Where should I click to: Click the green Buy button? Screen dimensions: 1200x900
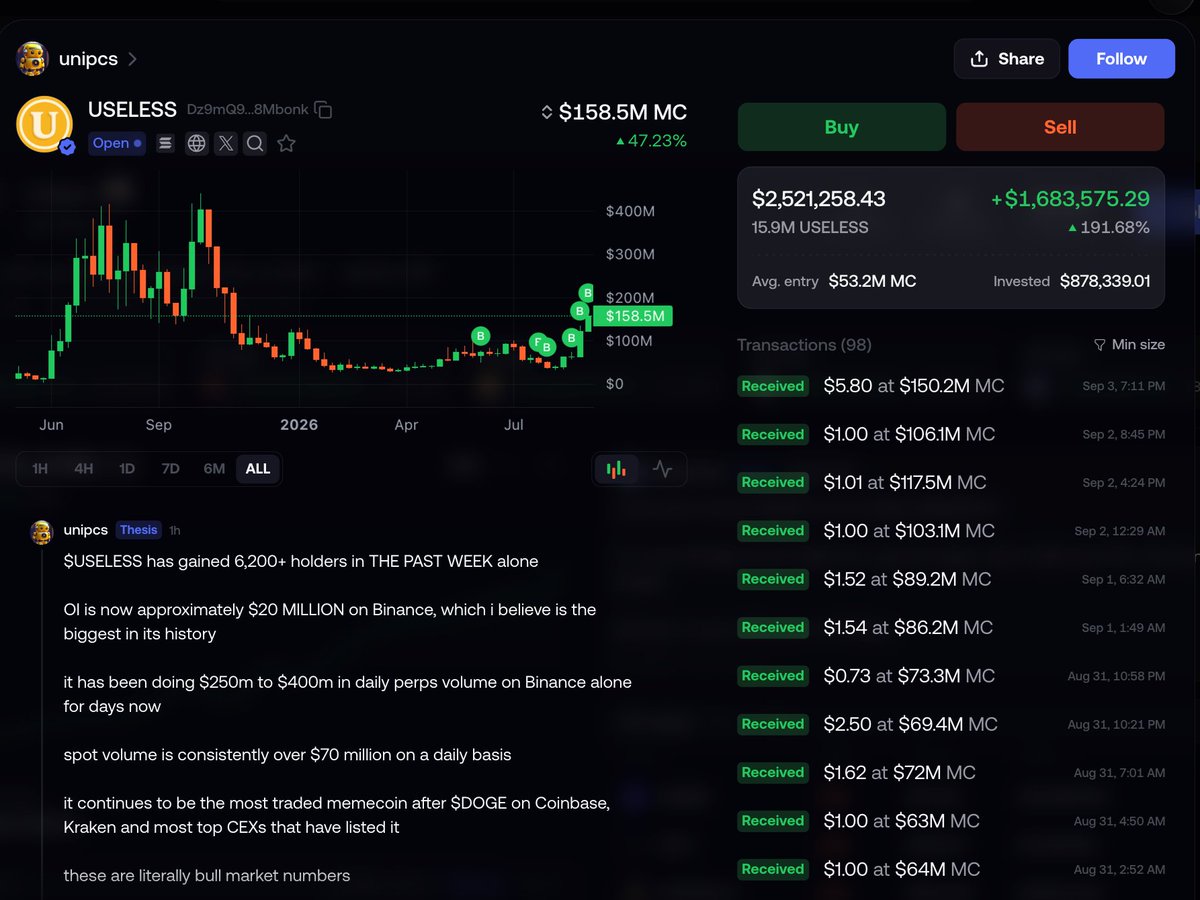[x=841, y=127]
